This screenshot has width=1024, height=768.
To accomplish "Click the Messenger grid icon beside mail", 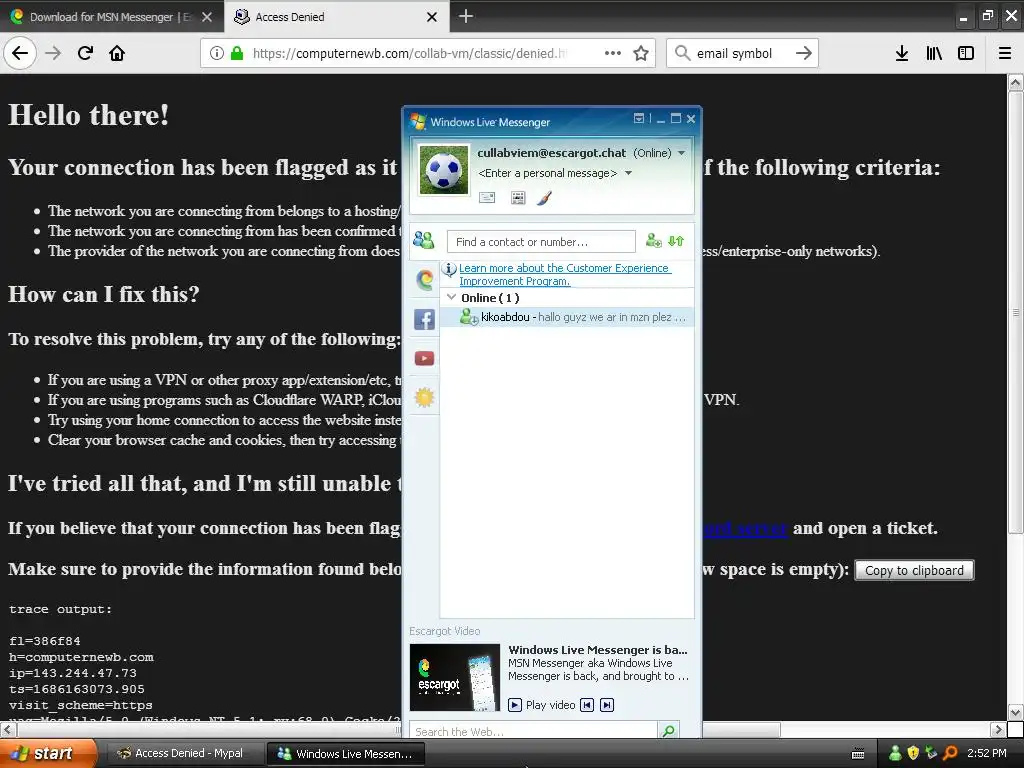I will [x=518, y=197].
